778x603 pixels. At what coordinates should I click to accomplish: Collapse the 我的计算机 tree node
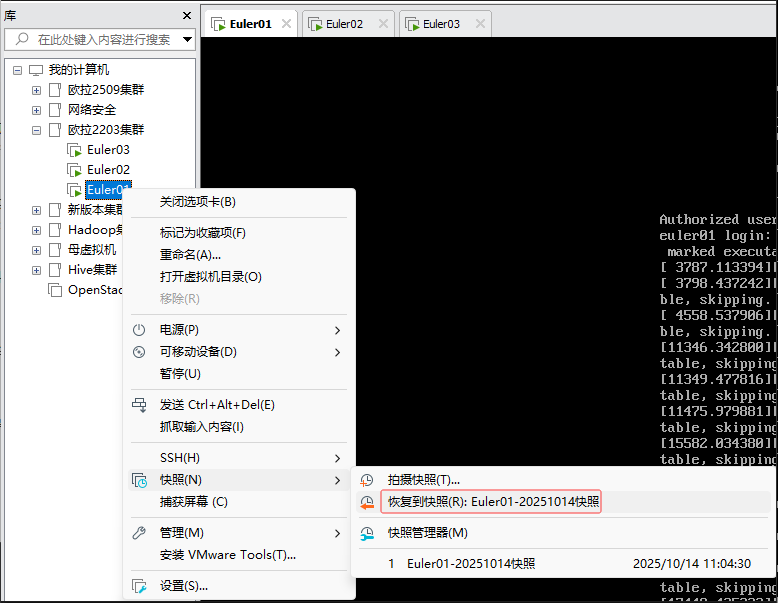click(x=17, y=70)
